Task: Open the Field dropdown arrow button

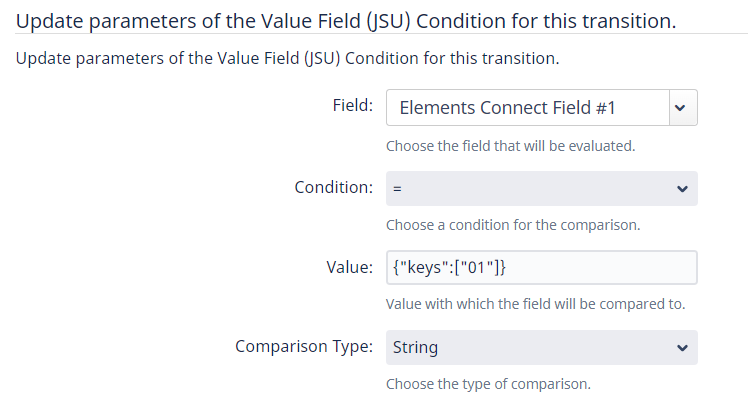Action: 683,108
